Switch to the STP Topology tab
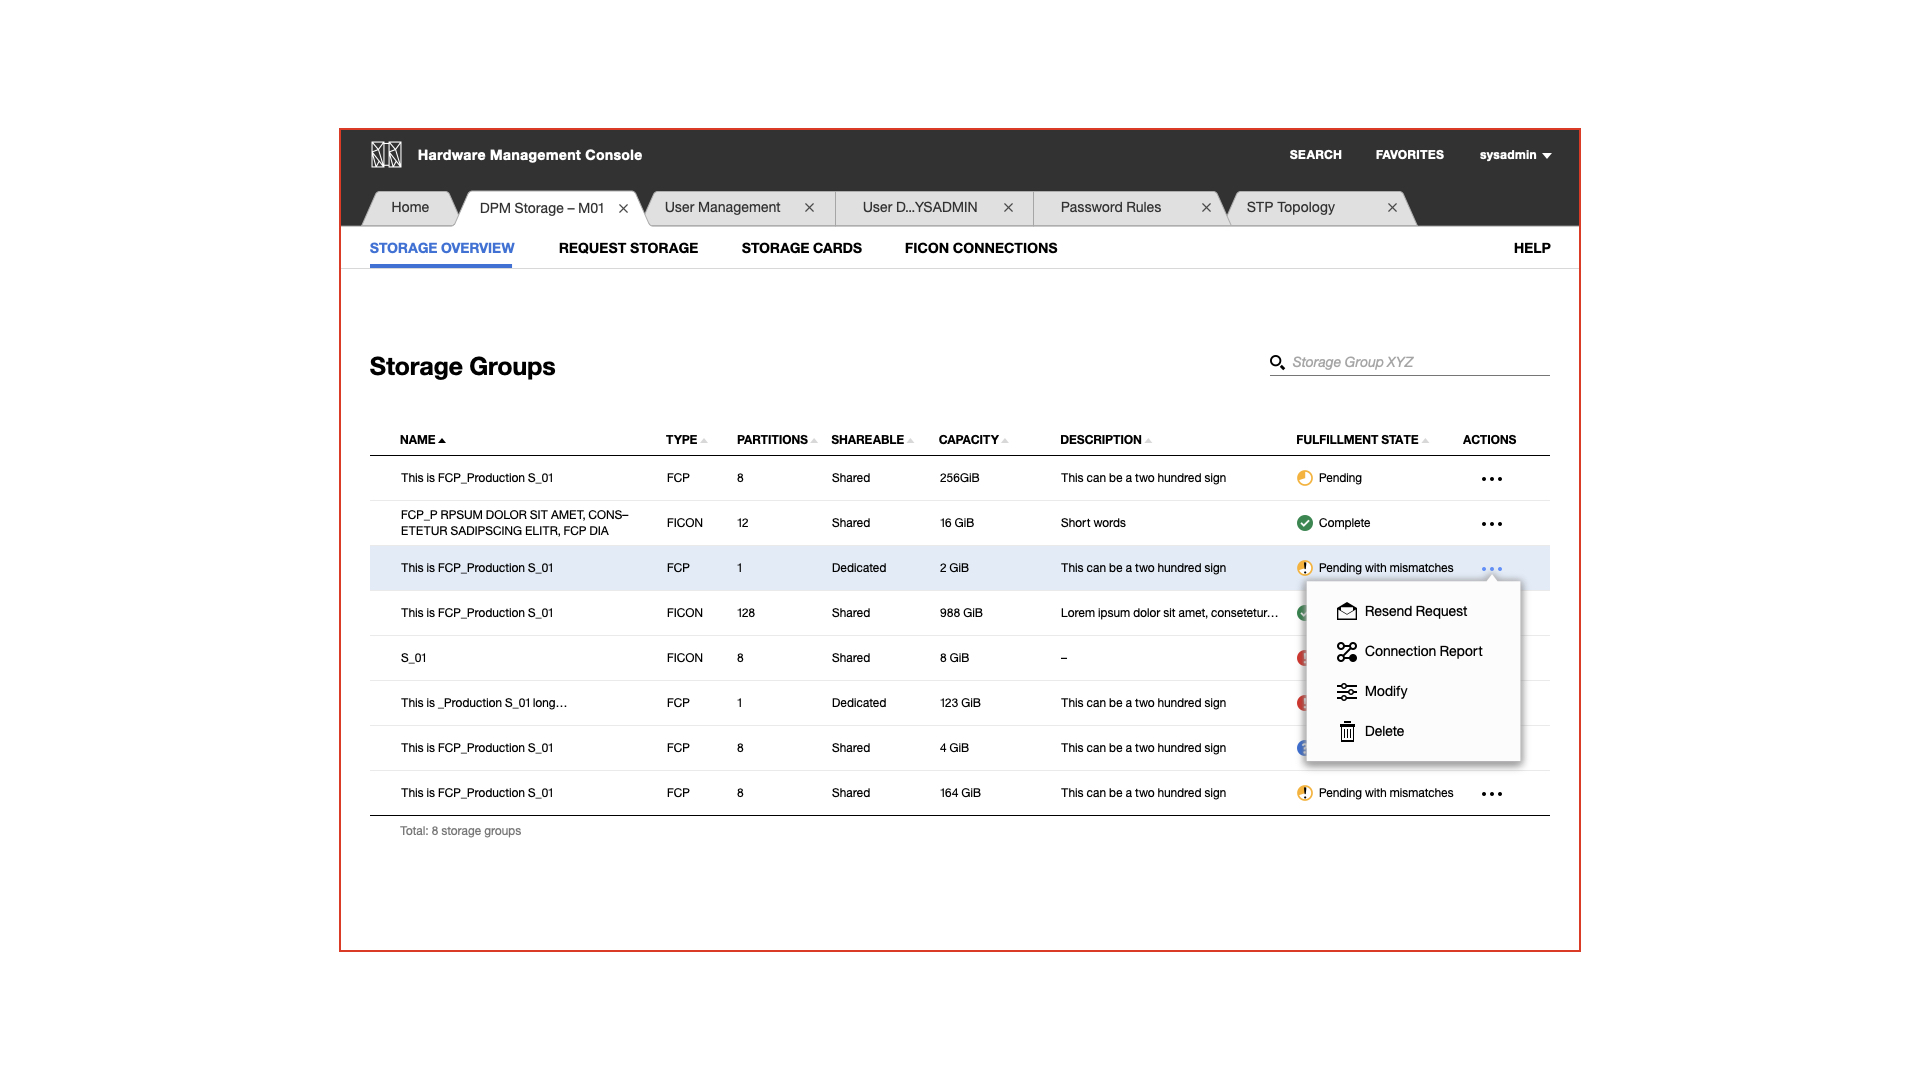Image resolution: width=1920 pixels, height=1080 pixels. tap(1290, 207)
